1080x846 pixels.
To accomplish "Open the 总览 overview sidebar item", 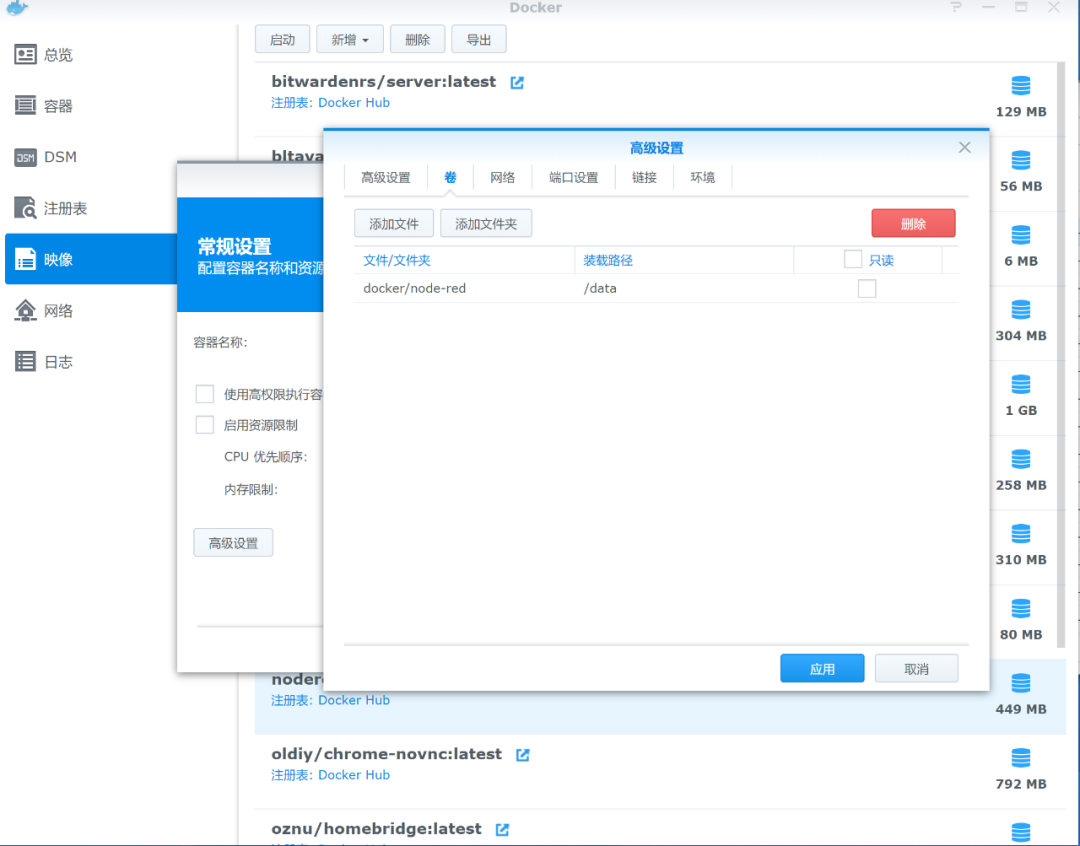I will [x=90, y=54].
